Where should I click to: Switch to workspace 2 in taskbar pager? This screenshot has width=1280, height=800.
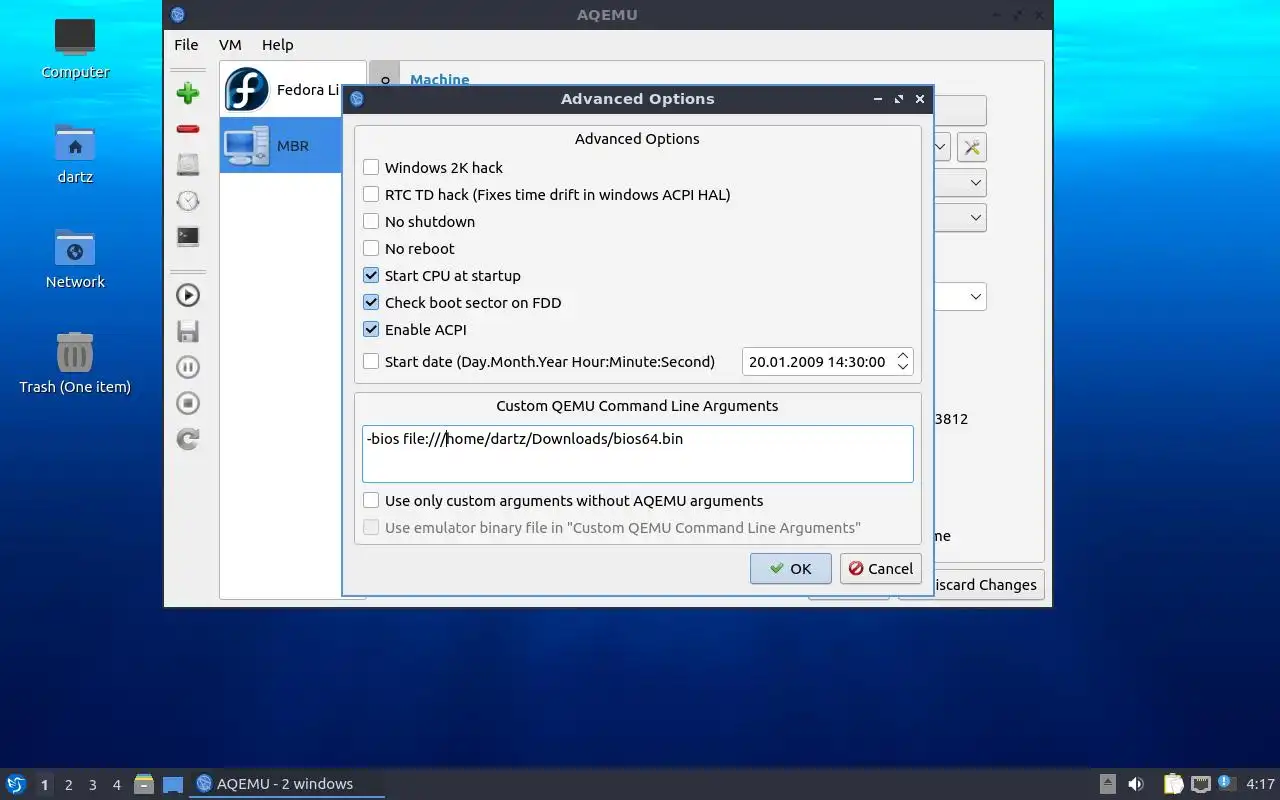[69, 785]
